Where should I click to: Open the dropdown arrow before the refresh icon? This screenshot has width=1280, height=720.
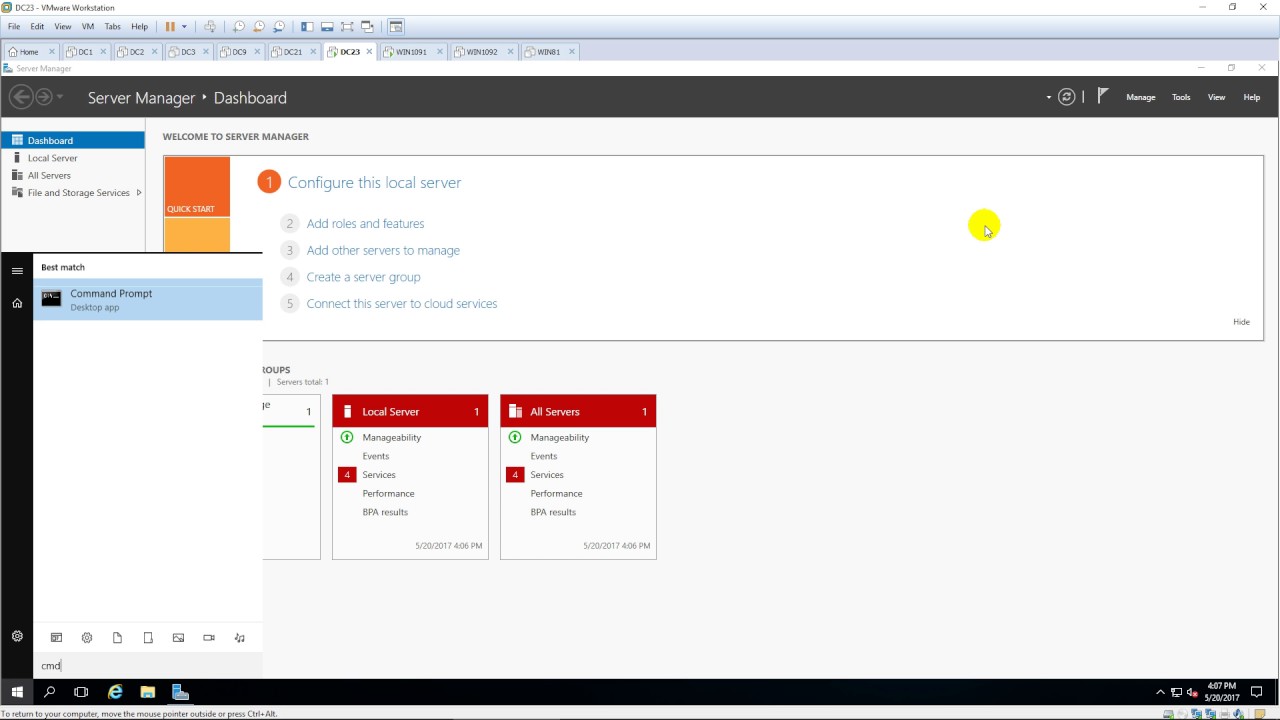pos(1049,97)
